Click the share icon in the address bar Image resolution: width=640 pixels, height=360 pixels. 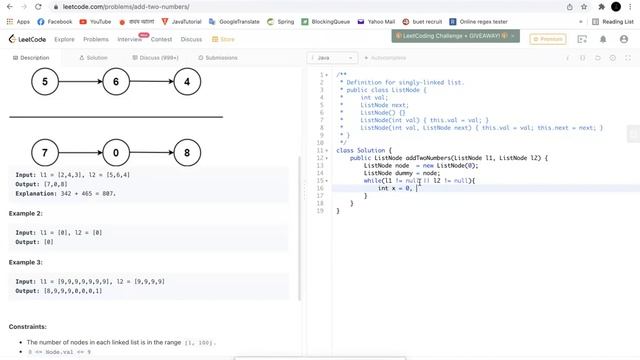tap(569, 7)
